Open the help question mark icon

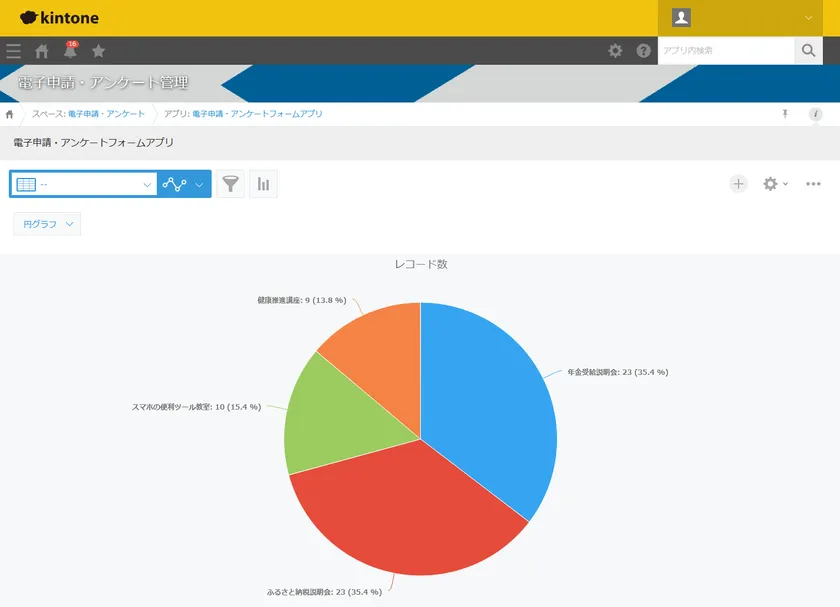pos(643,51)
